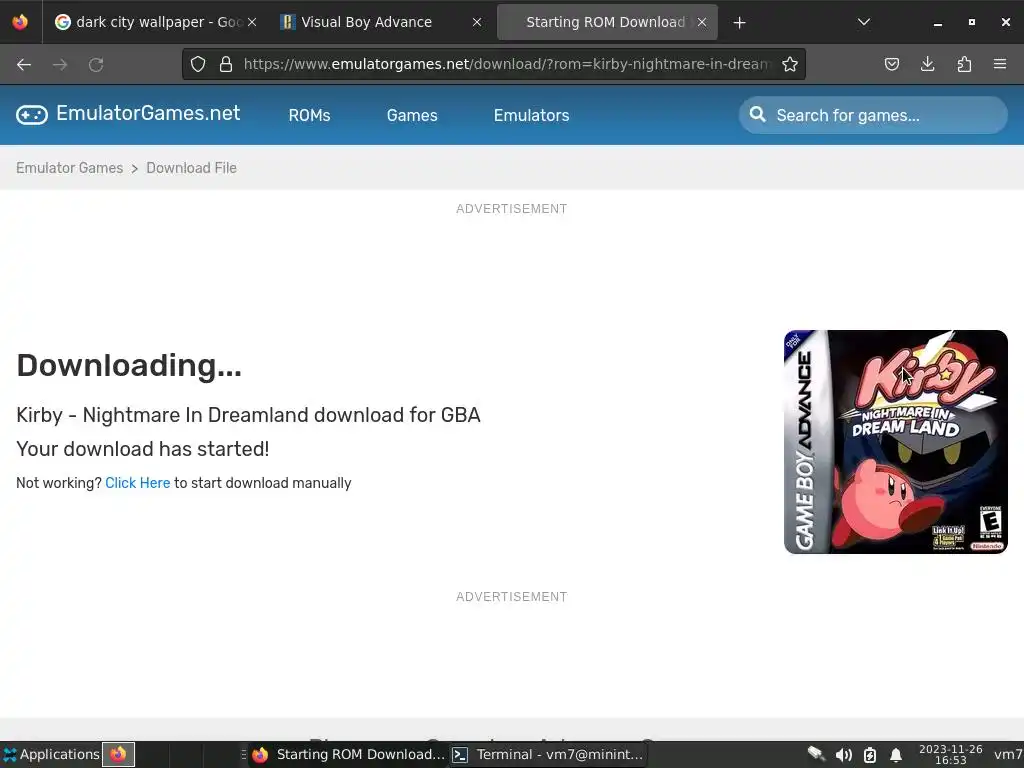Expand the list all tabs dropdown
Image resolution: width=1024 pixels, height=768 pixels.
(x=863, y=22)
